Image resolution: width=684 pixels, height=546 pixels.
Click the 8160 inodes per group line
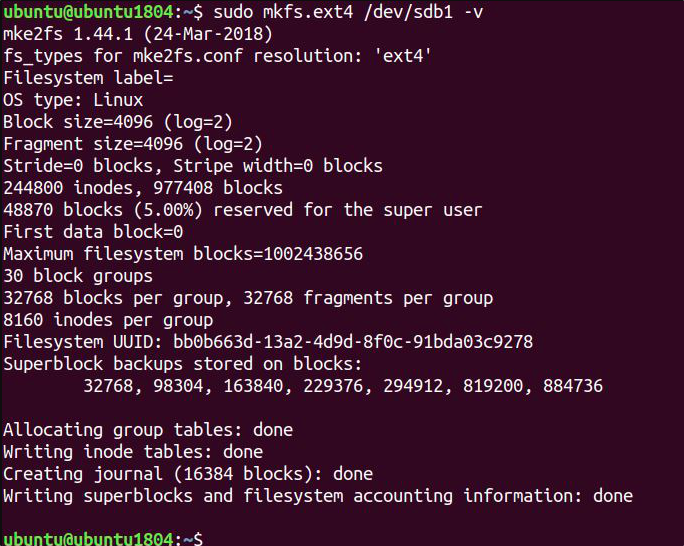tap(108, 320)
